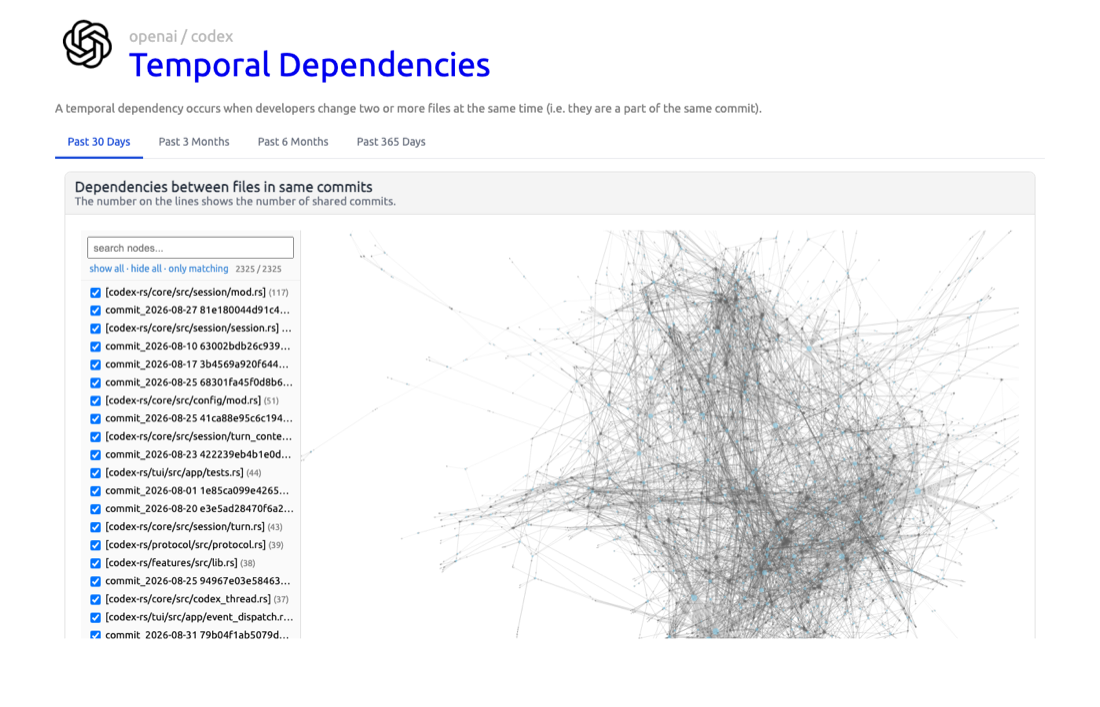Toggle commit_2026-08-01 1e85ca099e4265 checkbox

tap(95, 491)
